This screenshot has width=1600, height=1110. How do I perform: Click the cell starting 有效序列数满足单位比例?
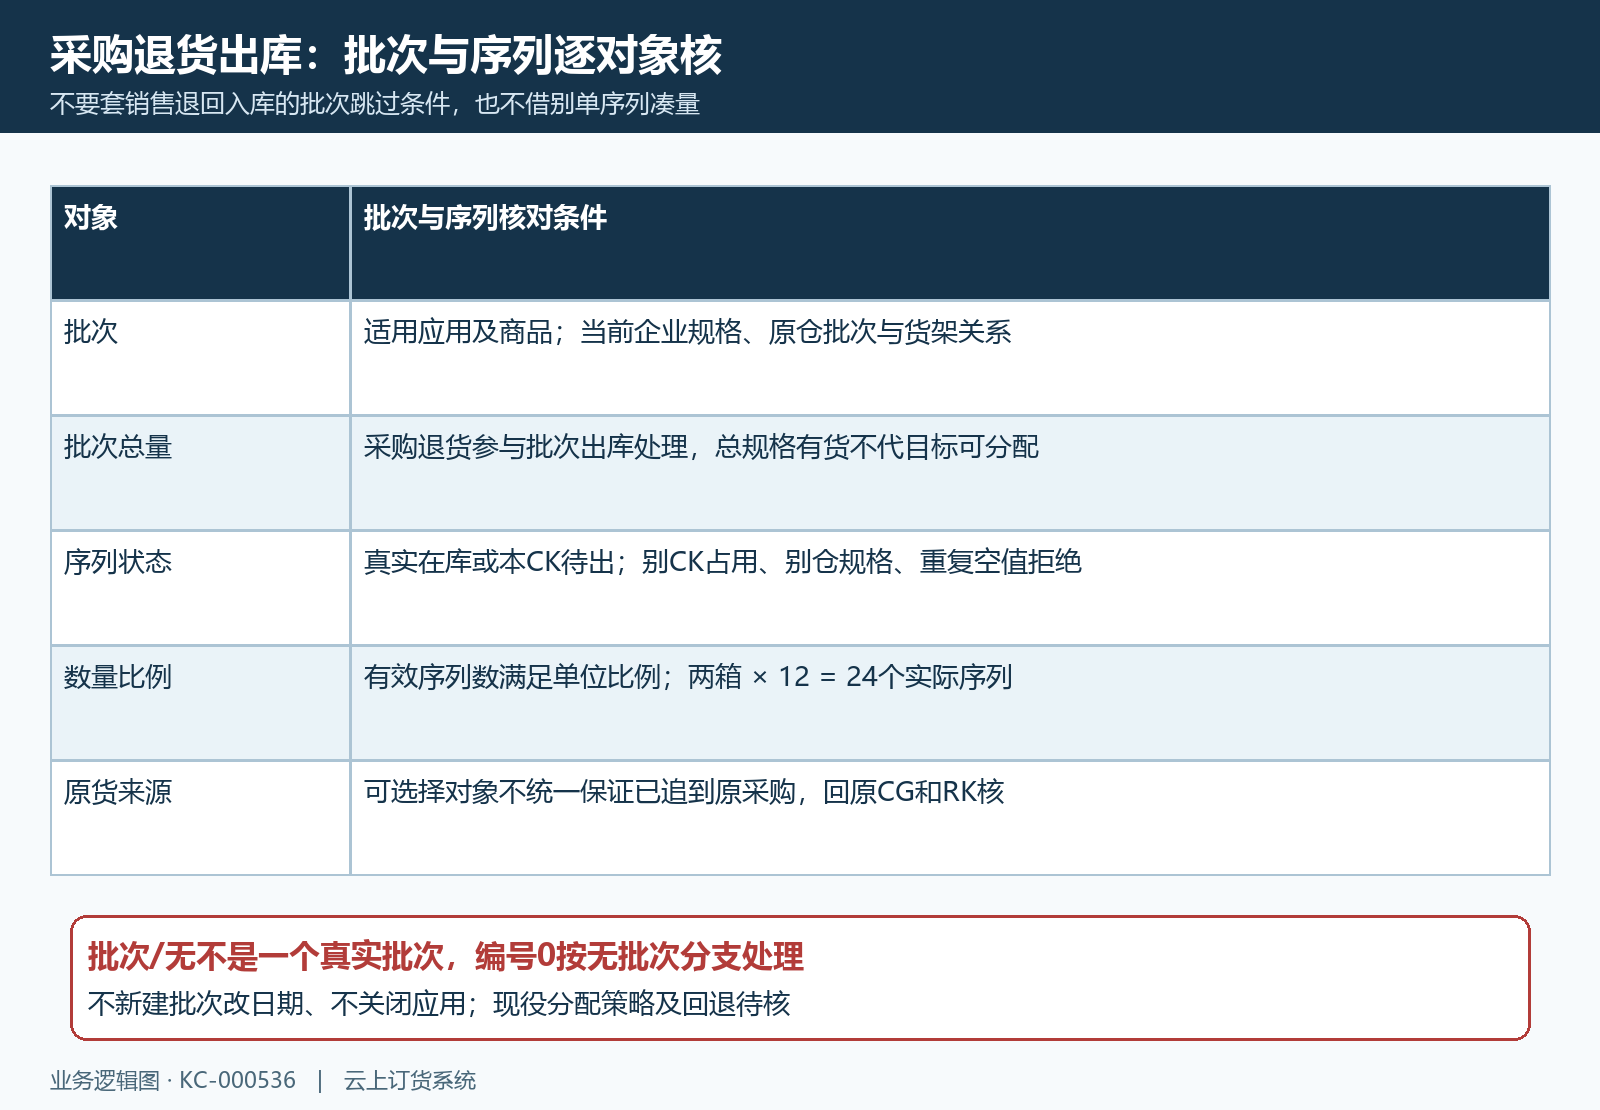tap(950, 703)
